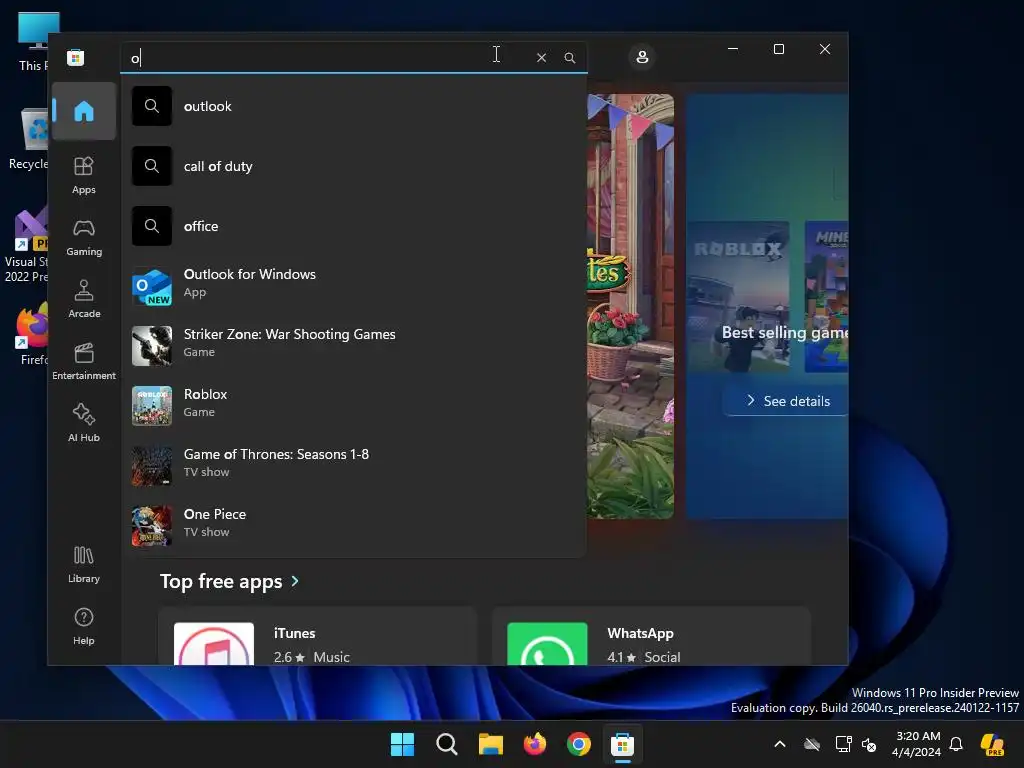The height and width of the screenshot is (768, 1024).
Task: Select the 'office' search suggestion
Action: [x=353, y=226]
